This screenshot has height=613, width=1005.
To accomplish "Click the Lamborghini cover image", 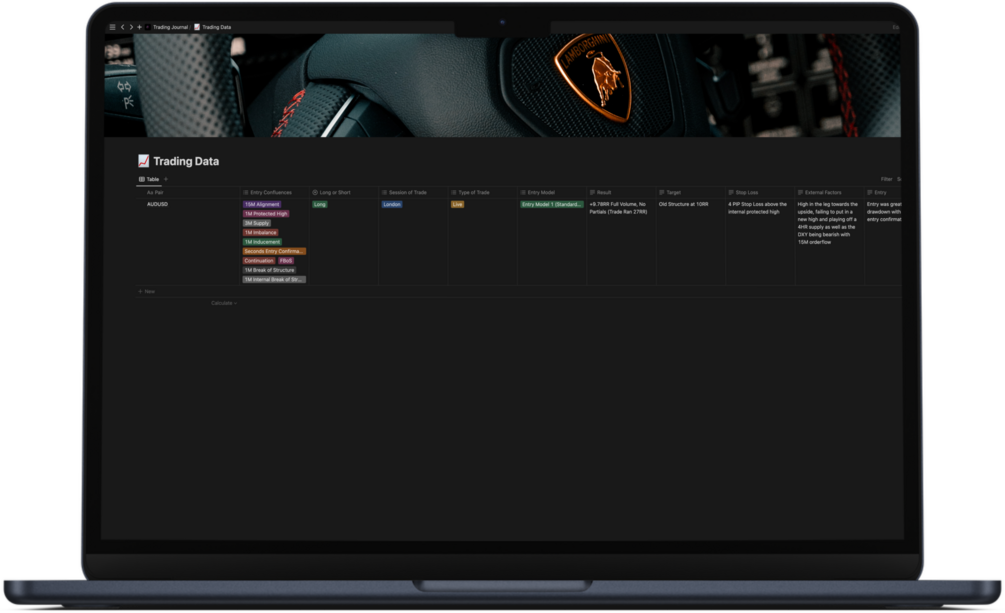I will click(x=502, y=85).
